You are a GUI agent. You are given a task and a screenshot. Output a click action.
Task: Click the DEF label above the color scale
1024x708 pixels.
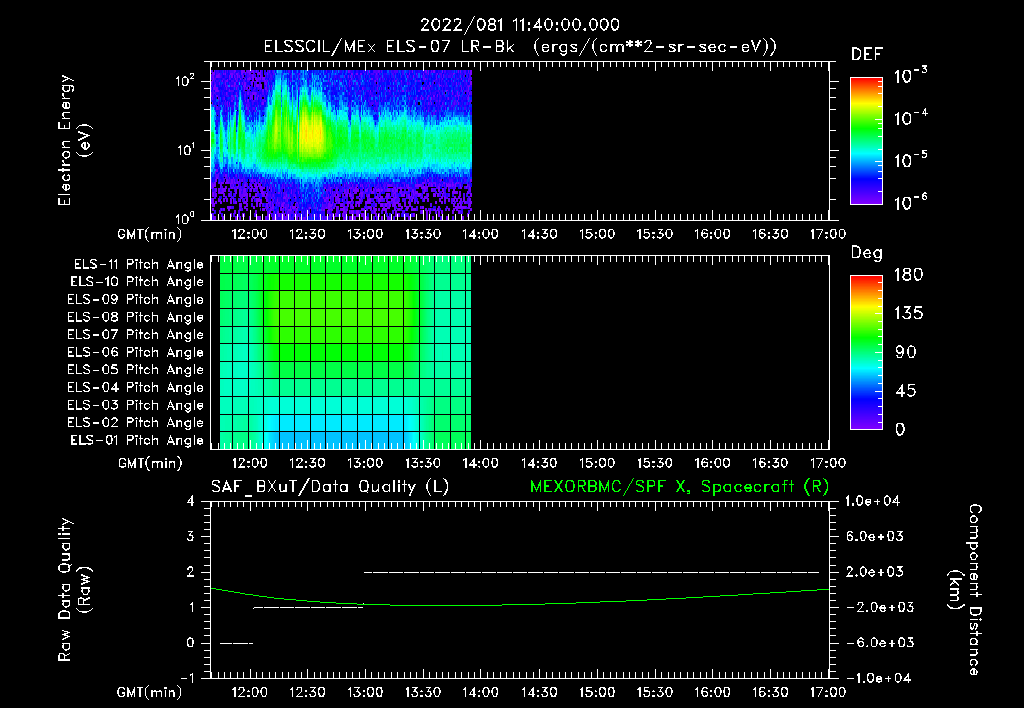click(867, 54)
